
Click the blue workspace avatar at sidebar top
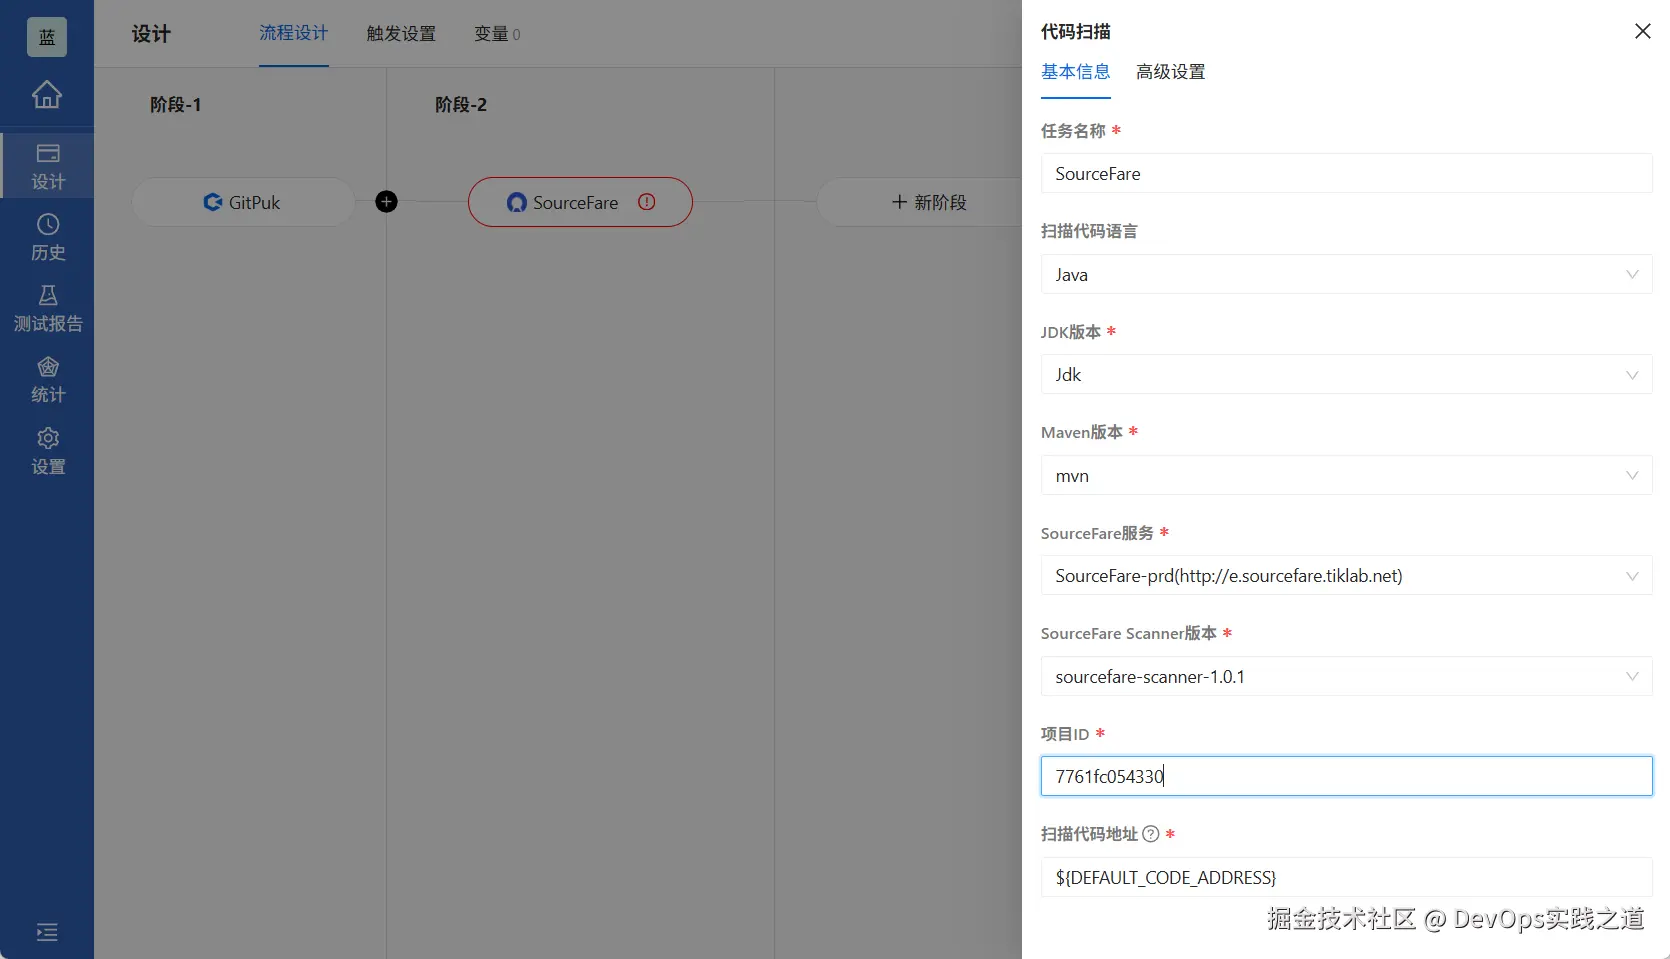[47, 37]
